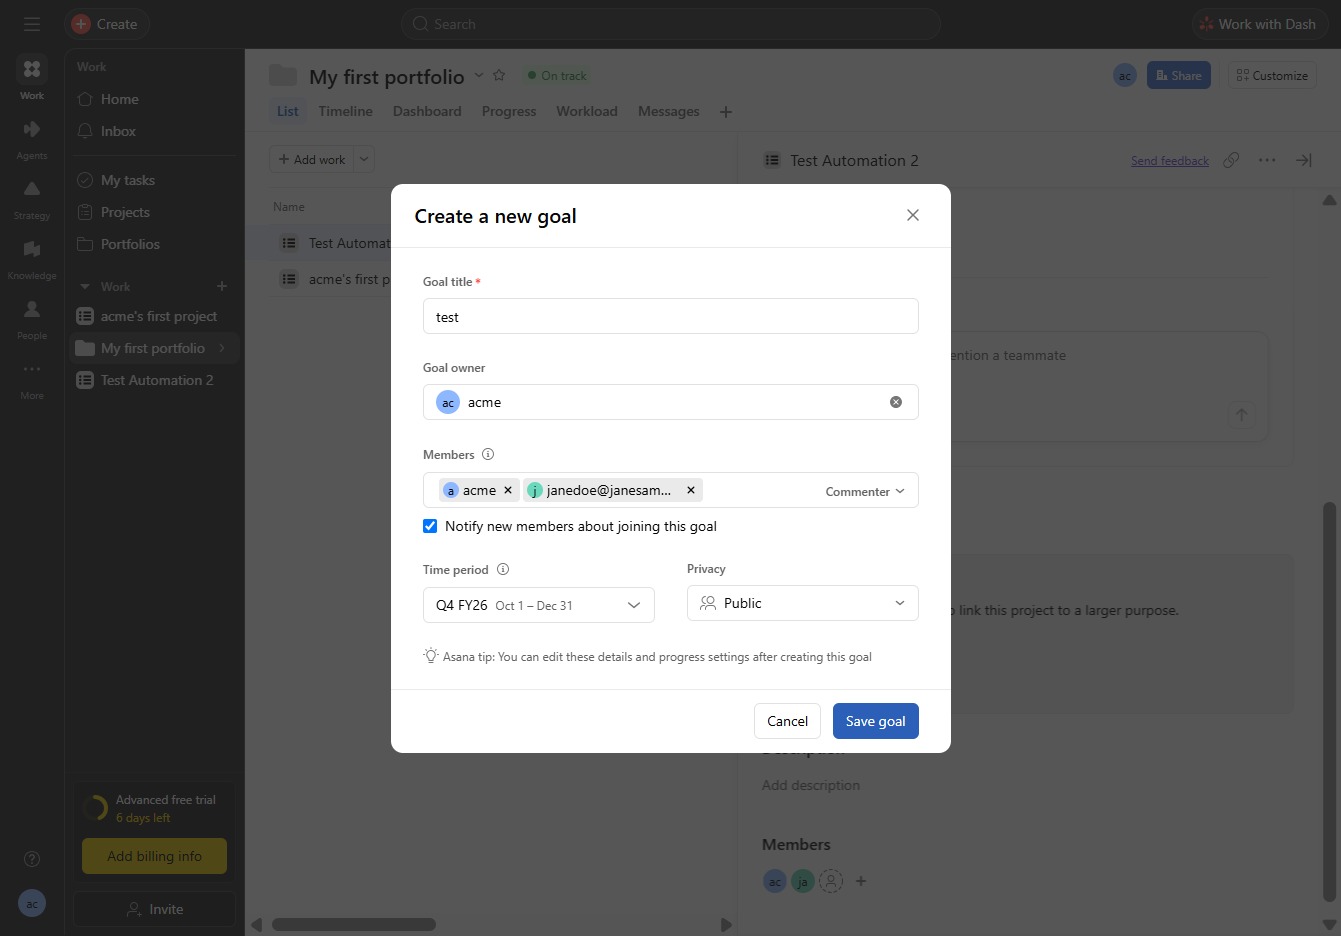Image resolution: width=1341 pixels, height=936 pixels.
Task: Close the Create a new goal dialog
Action: (912, 215)
